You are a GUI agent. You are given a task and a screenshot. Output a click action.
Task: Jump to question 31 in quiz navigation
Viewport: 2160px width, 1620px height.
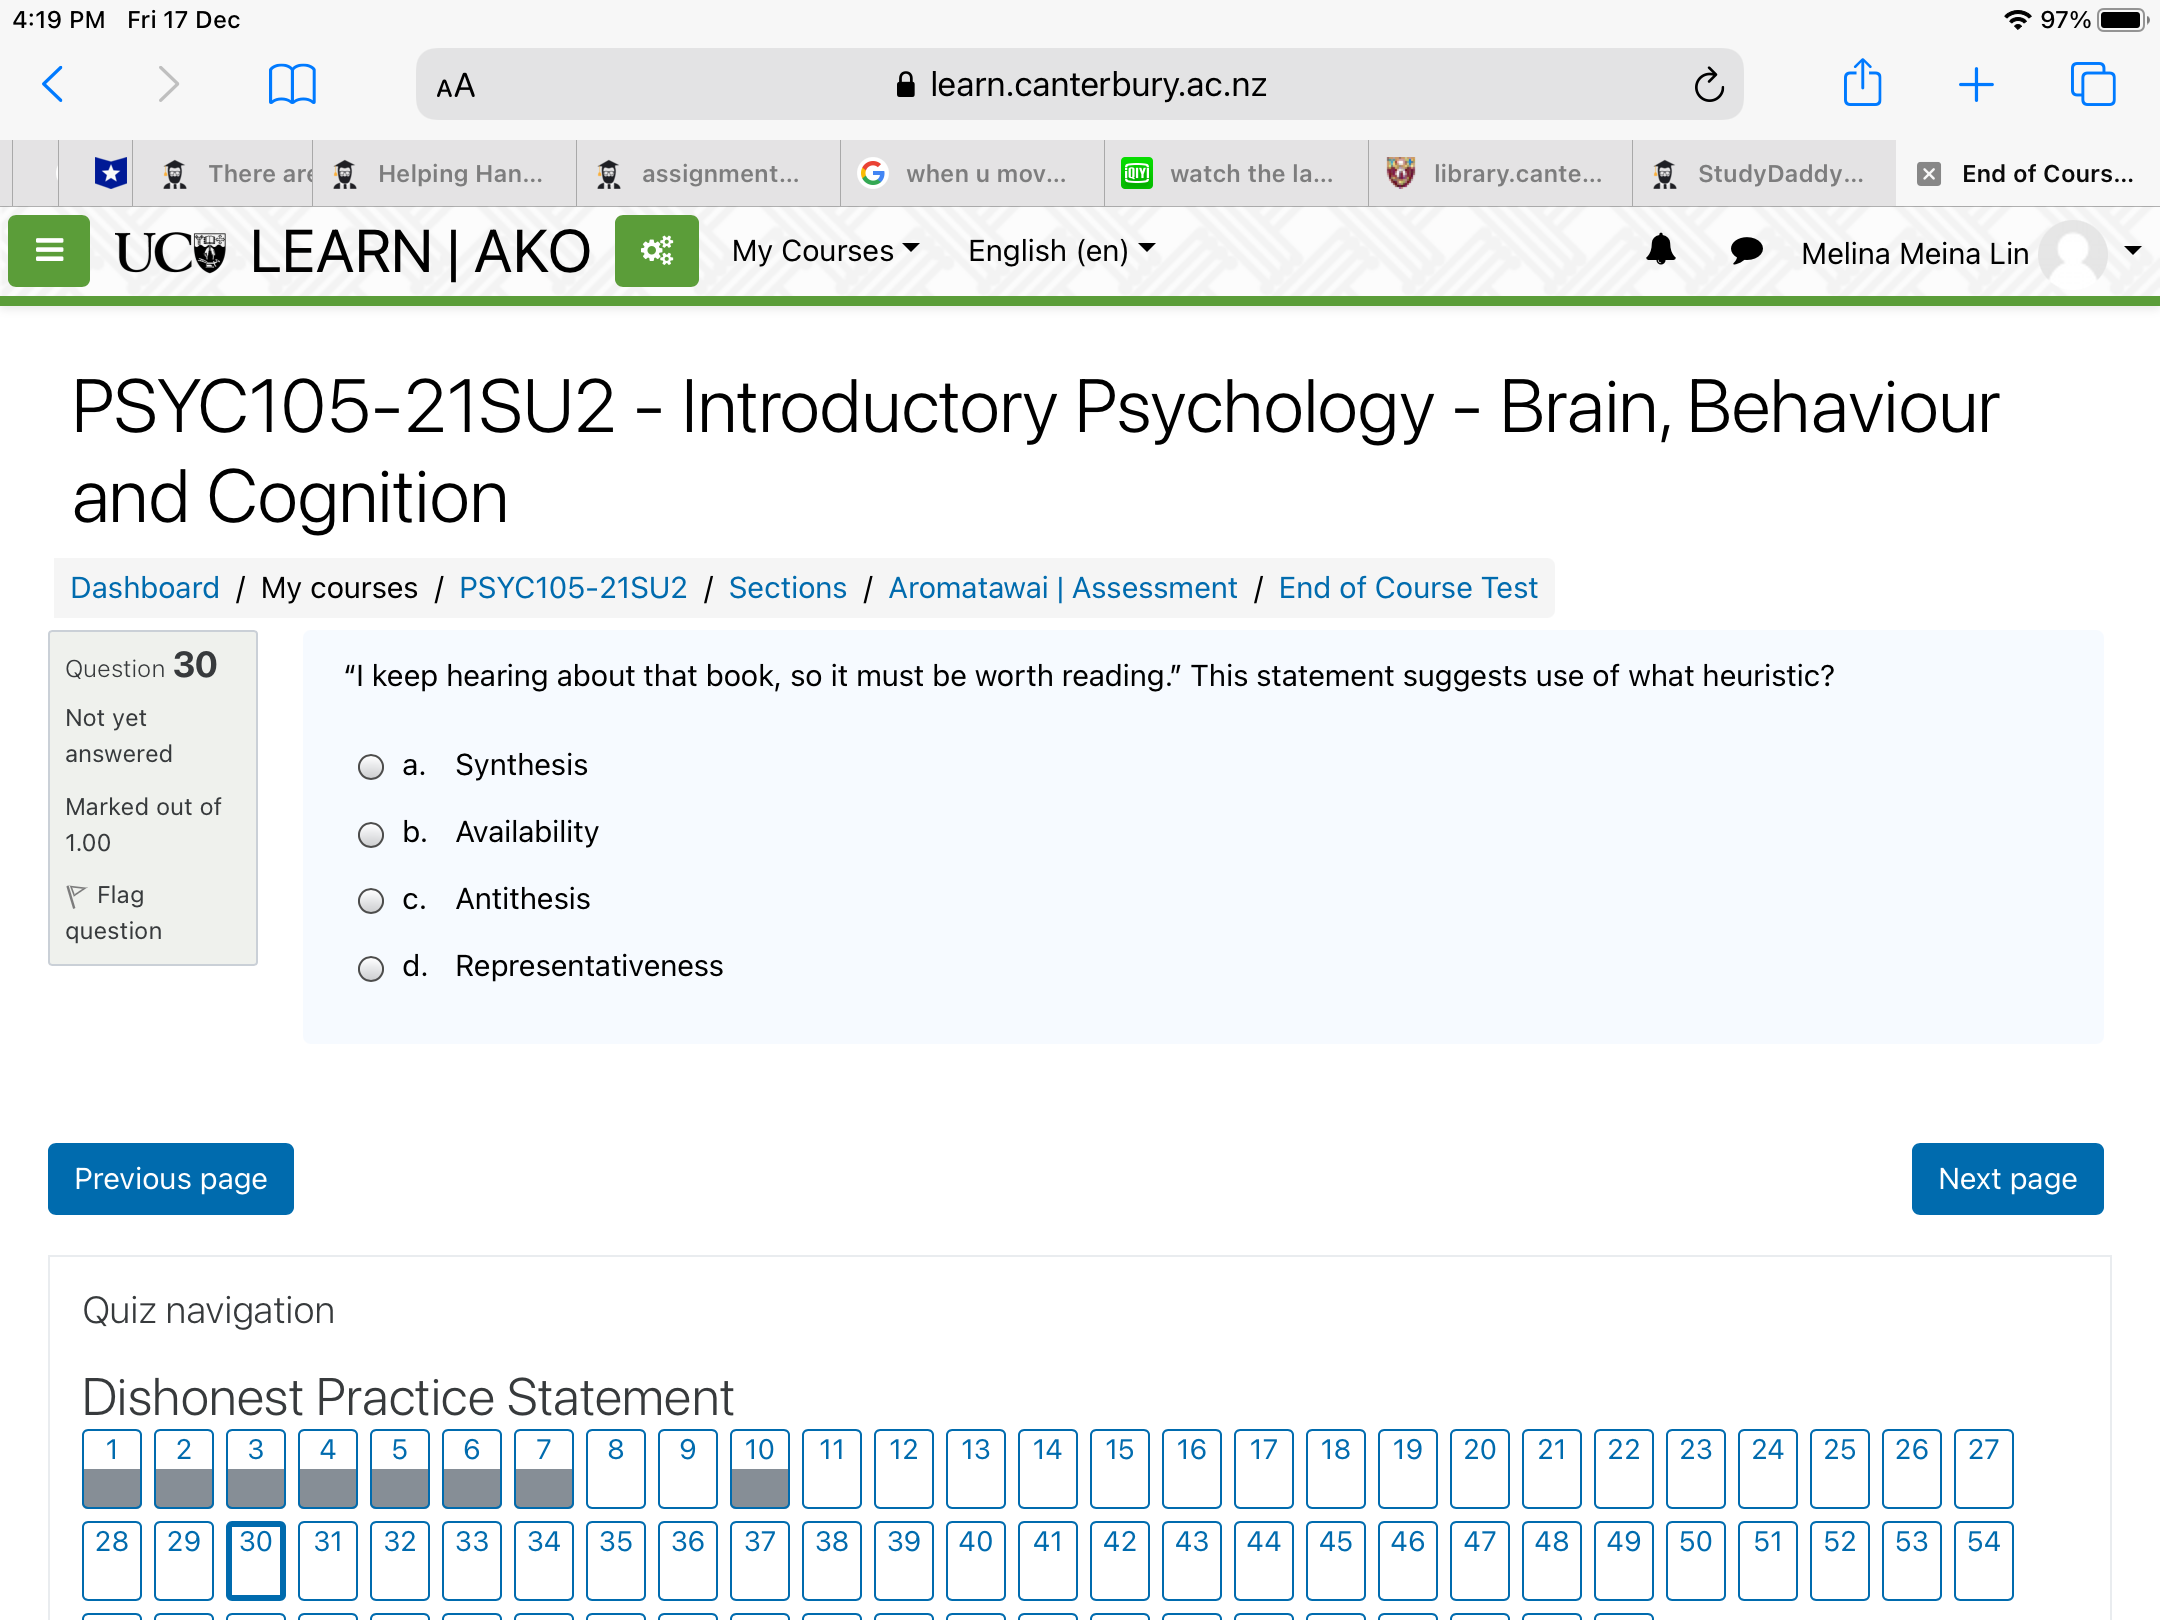pyautogui.click(x=328, y=1559)
